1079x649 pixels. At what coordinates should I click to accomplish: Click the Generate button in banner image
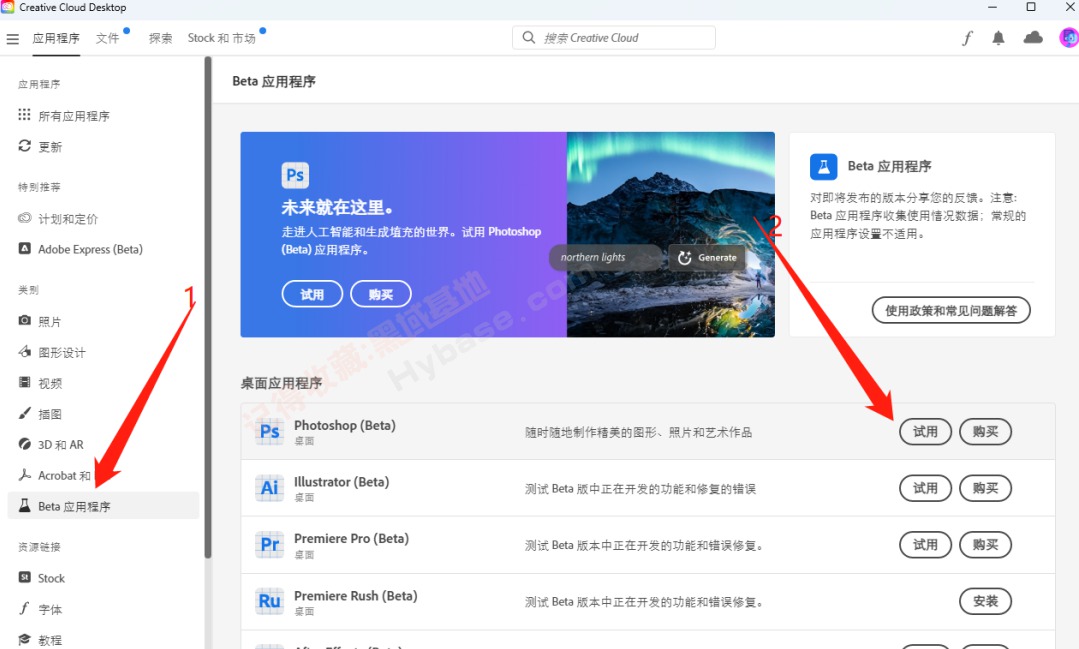pos(707,257)
